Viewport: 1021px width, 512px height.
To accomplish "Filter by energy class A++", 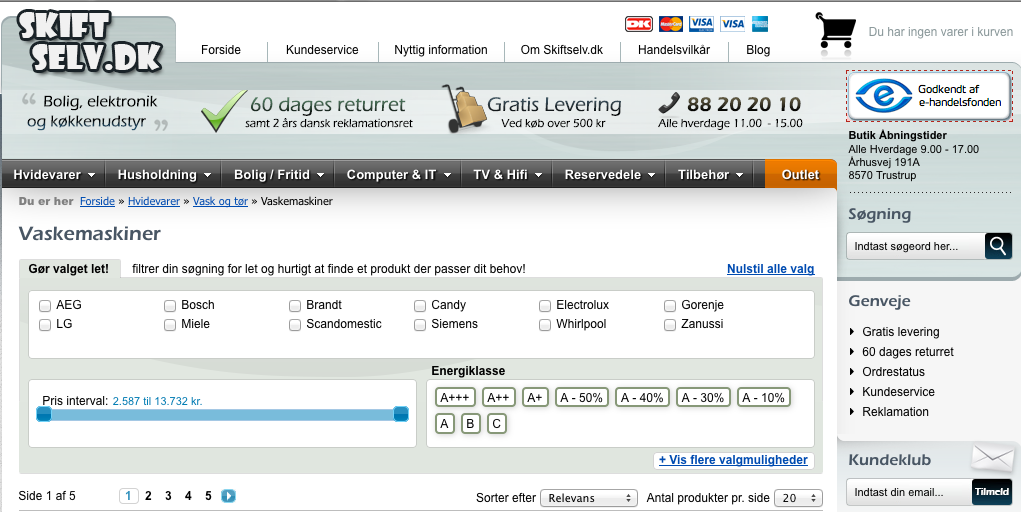I will (499, 397).
